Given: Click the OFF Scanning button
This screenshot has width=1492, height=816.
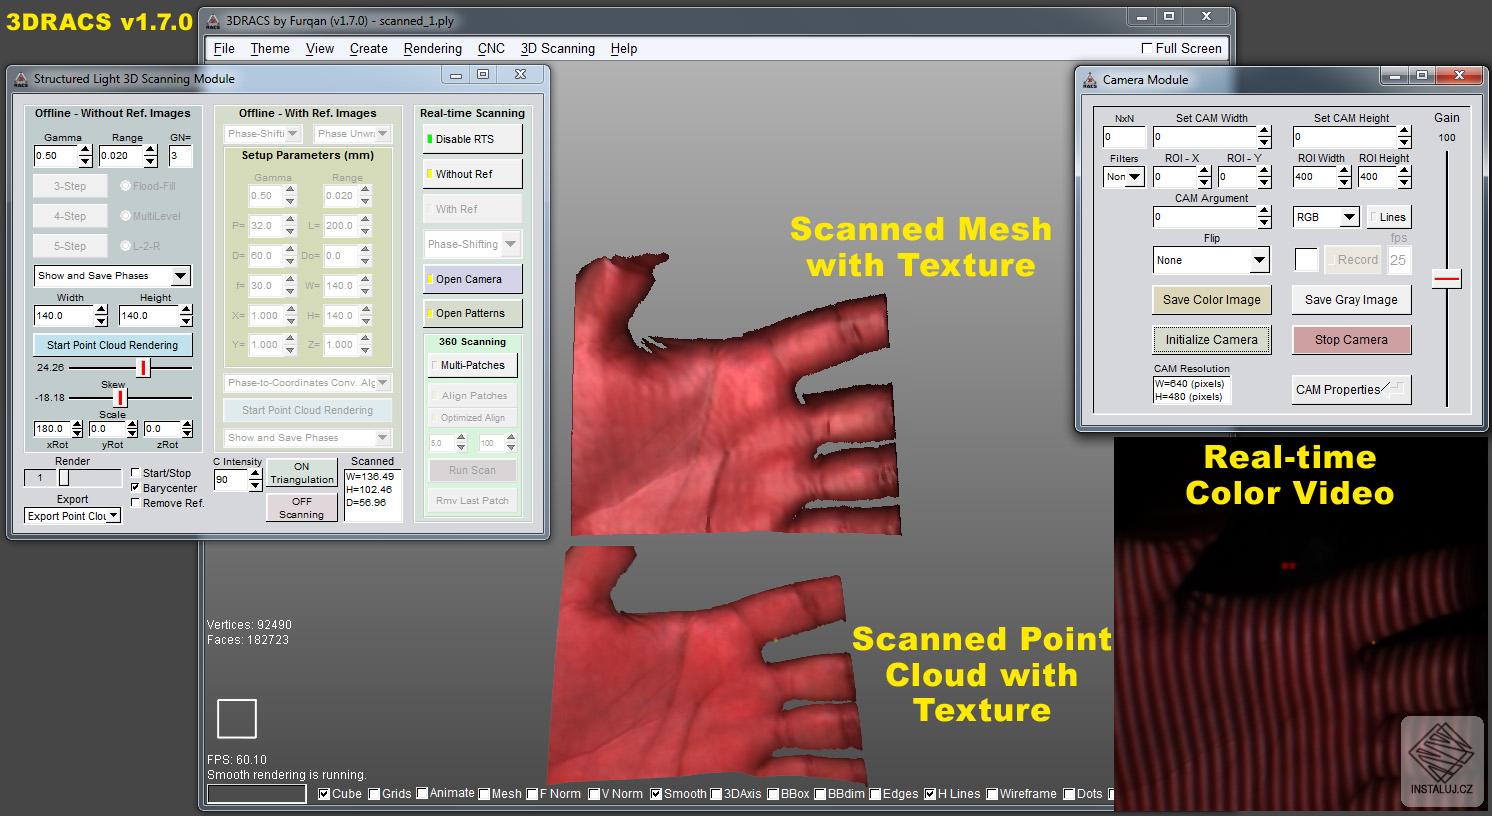Looking at the screenshot, I should (302, 508).
